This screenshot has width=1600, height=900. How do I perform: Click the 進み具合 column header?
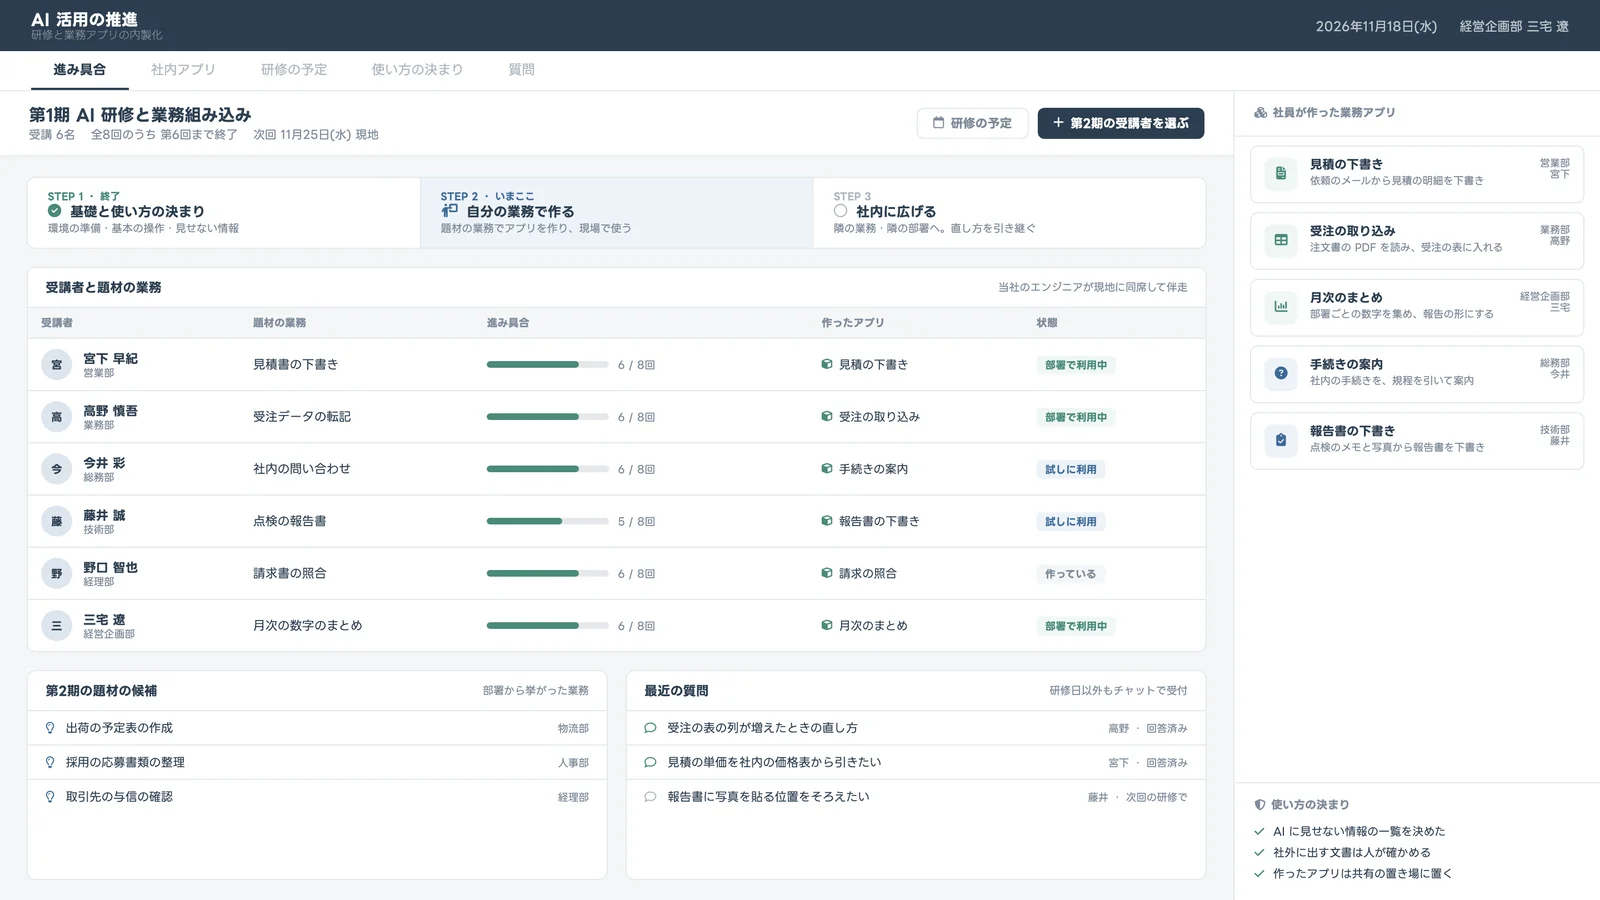coord(508,323)
